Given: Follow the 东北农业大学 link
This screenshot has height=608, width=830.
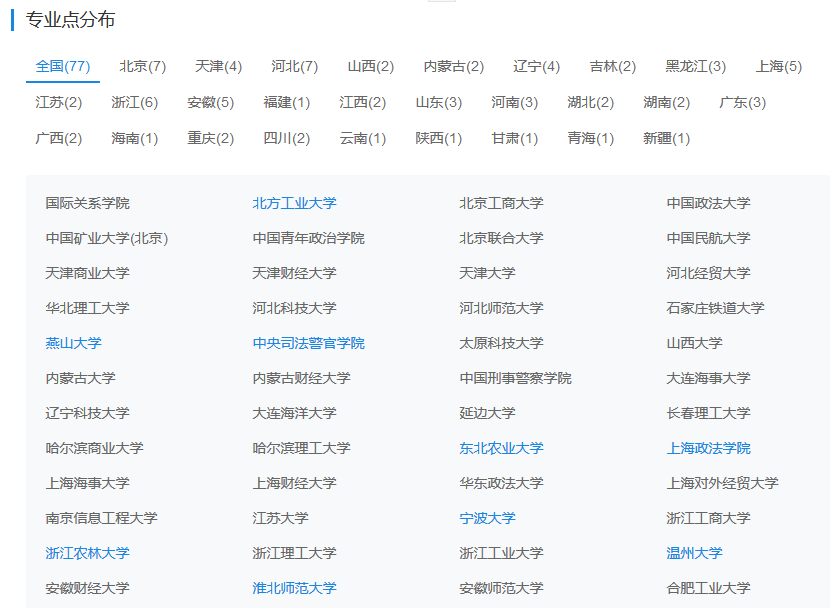Looking at the screenshot, I should 501,448.
